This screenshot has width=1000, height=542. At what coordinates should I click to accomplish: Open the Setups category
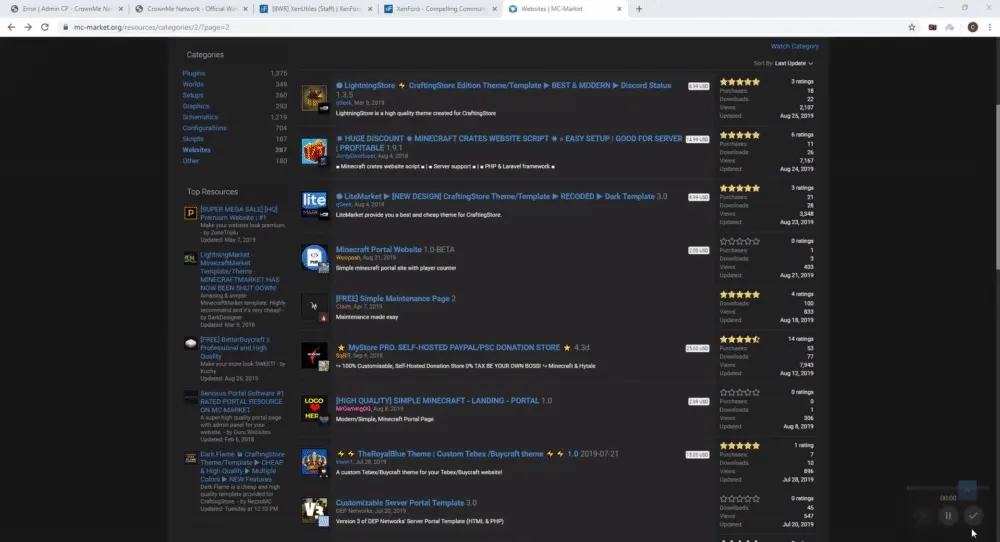tap(193, 95)
